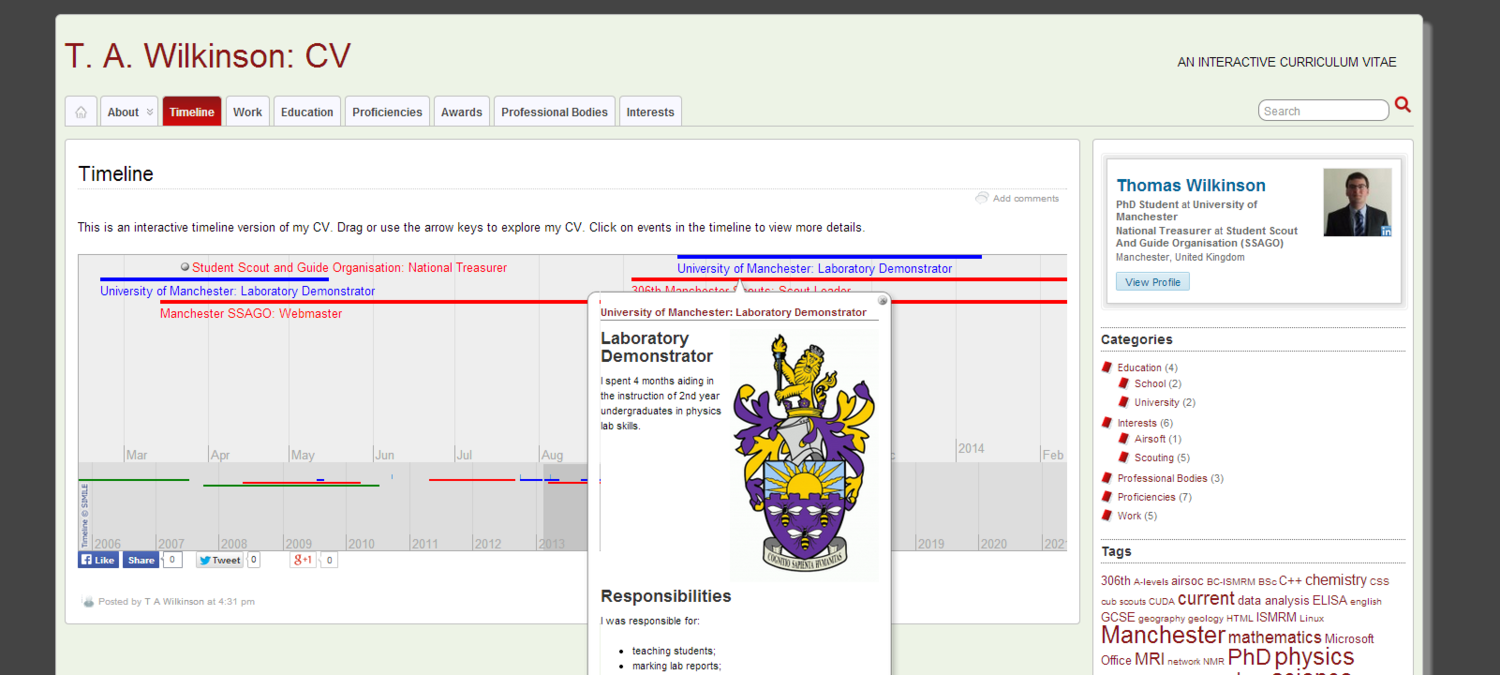Viewport: 1500px width, 675px height.
Task: Open the Professional Bodies tab
Action: click(555, 112)
